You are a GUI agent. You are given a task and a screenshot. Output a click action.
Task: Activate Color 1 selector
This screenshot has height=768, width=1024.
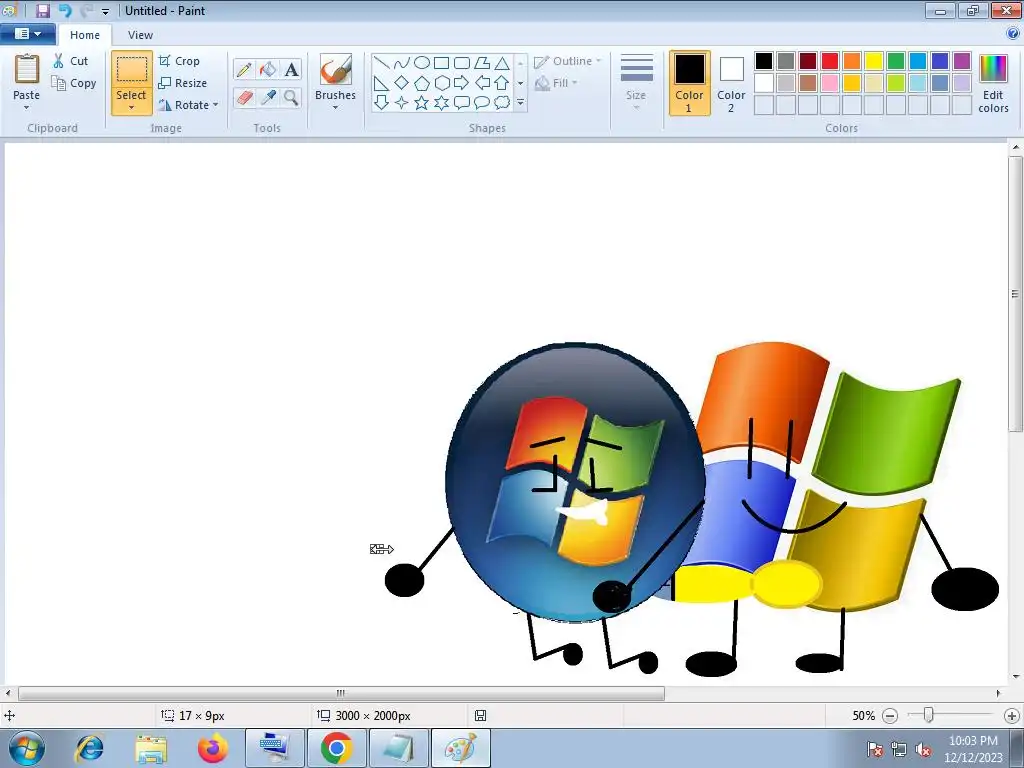[x=689, y=83]
